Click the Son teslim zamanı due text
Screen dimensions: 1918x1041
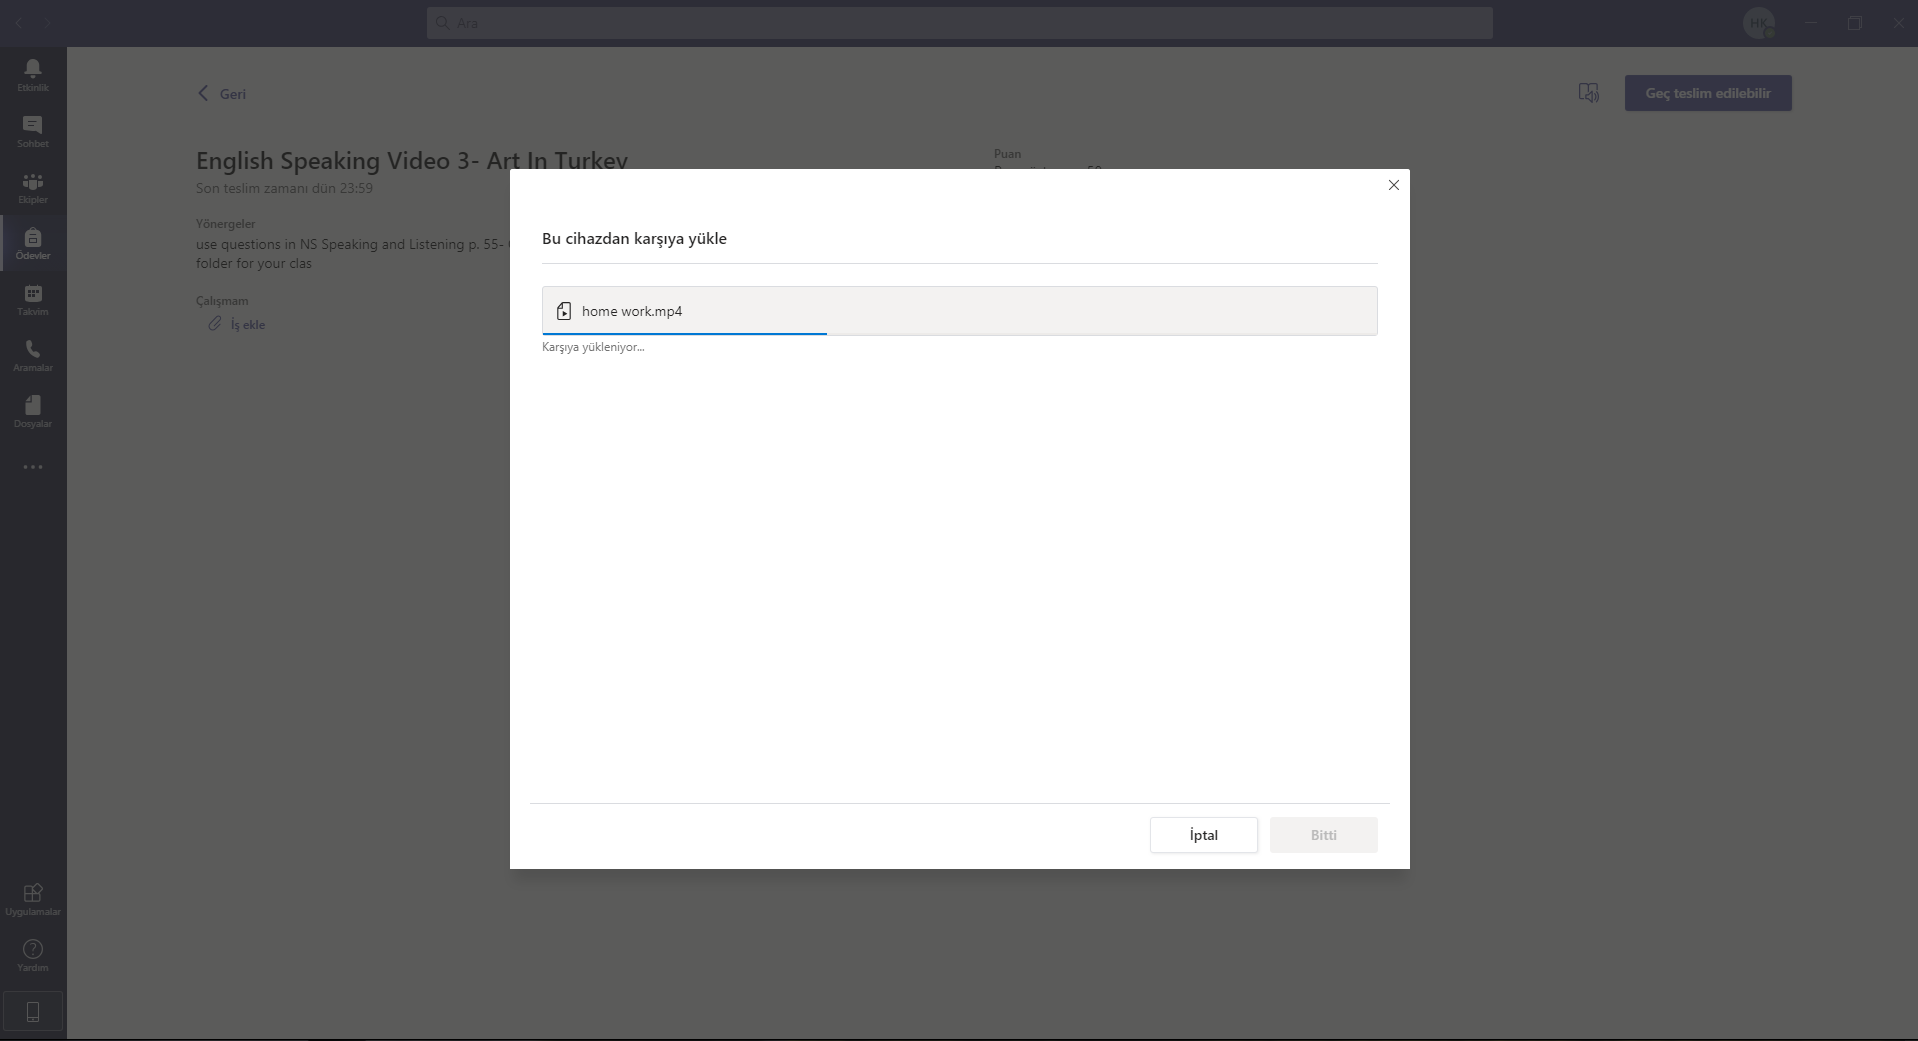click(284, 188)
